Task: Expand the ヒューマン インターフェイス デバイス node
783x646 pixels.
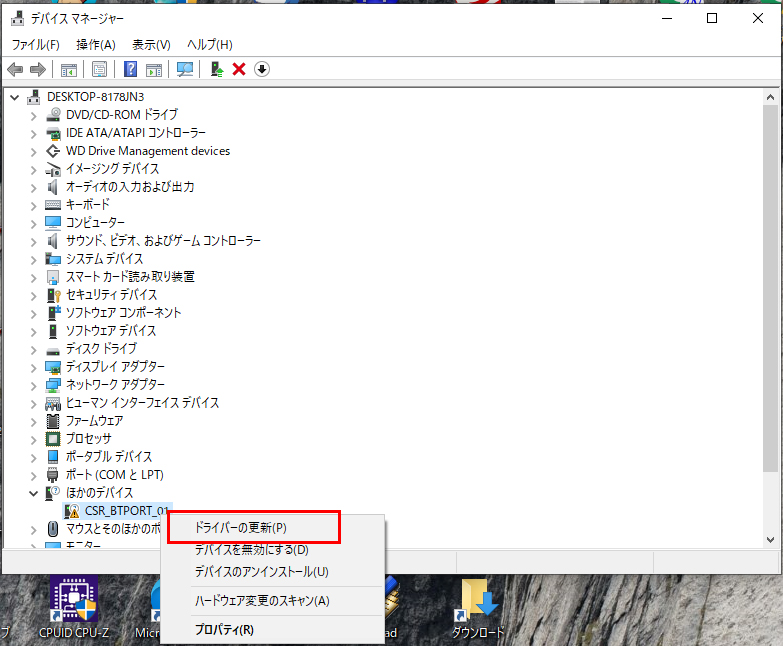Action: pos(33,403)
